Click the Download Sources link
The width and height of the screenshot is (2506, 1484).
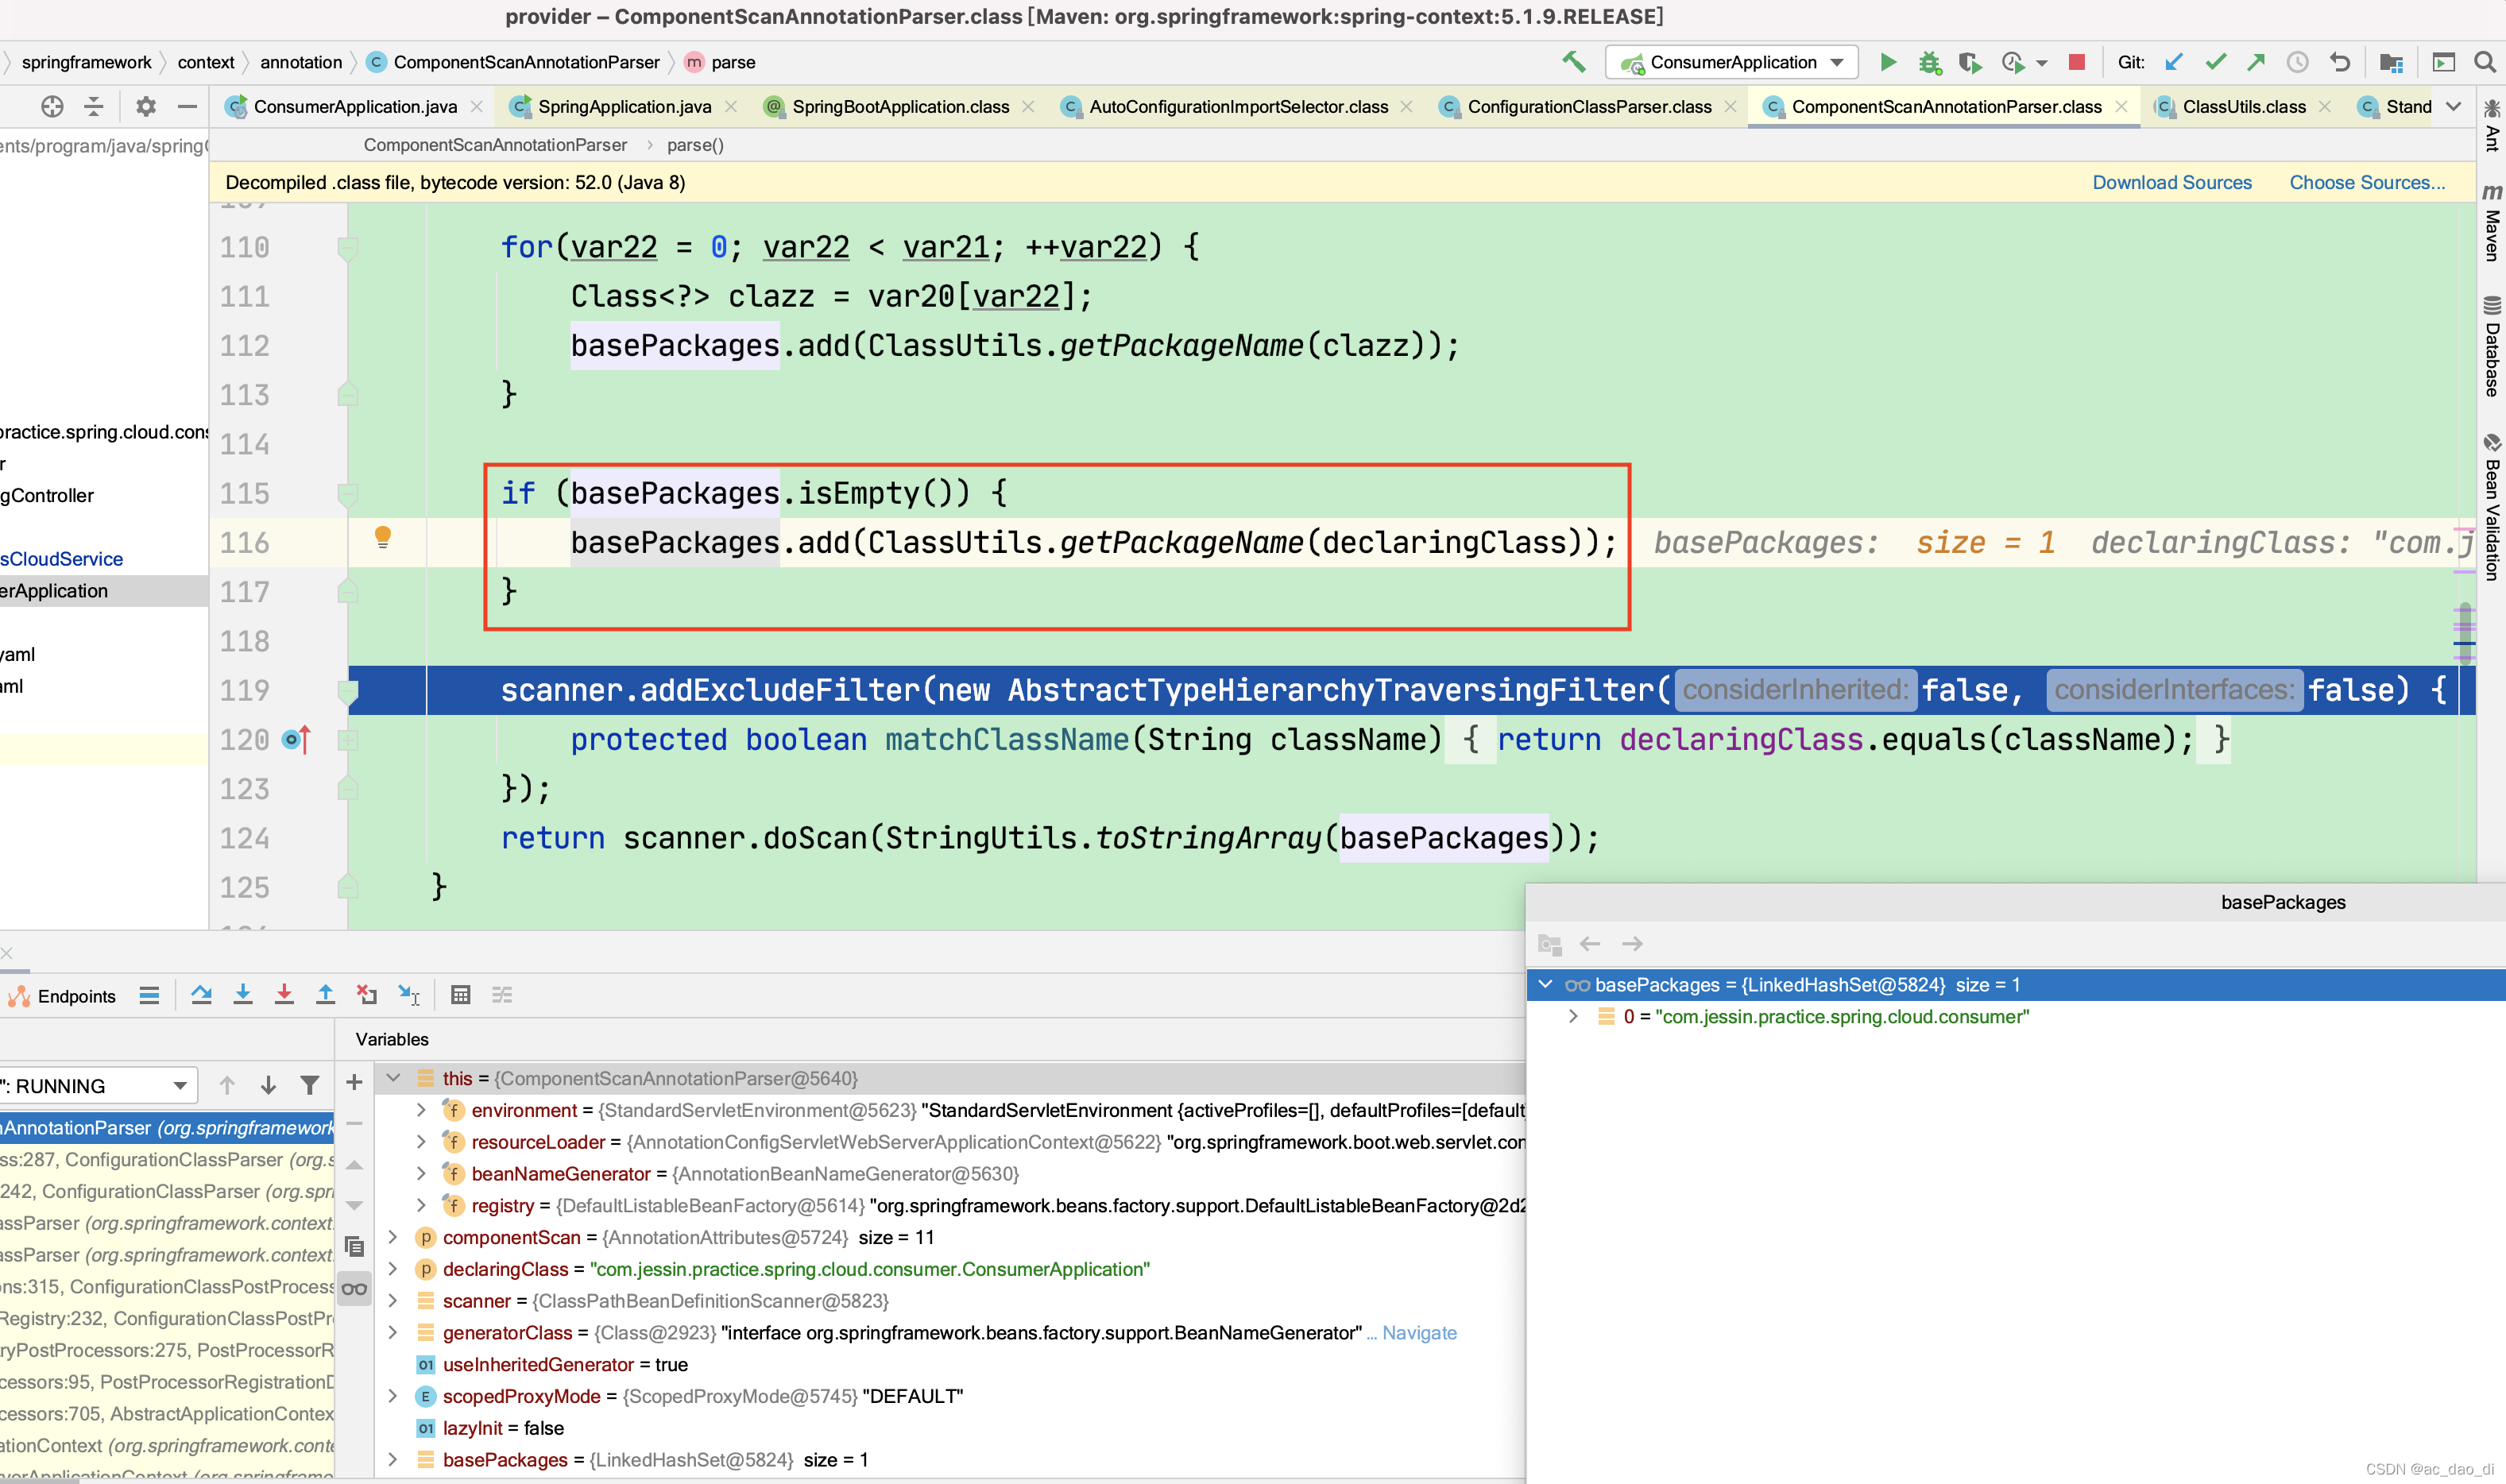(2171, 183)
